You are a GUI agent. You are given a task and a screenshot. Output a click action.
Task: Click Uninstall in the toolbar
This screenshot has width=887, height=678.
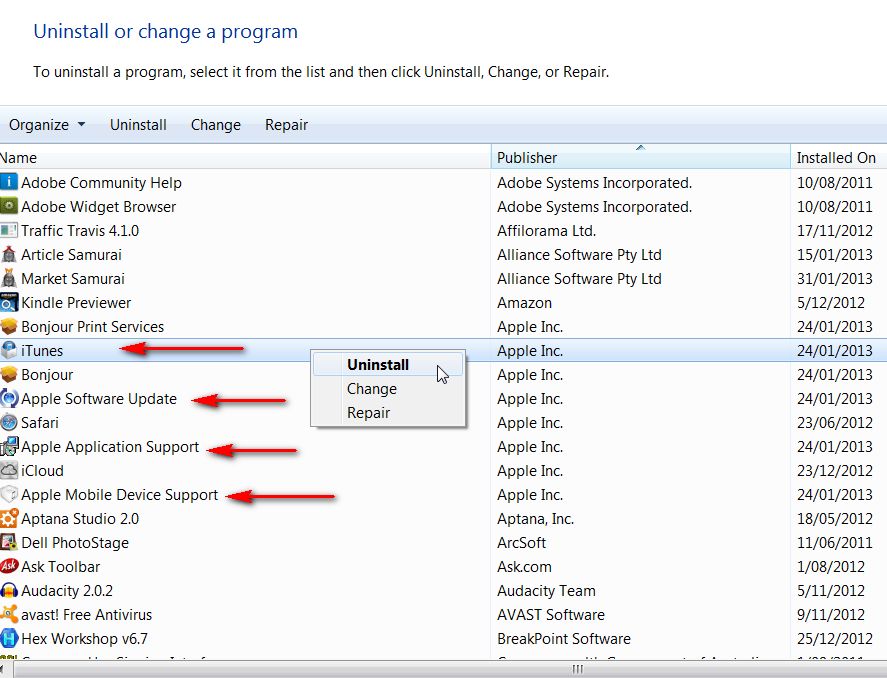coord(138,124)
